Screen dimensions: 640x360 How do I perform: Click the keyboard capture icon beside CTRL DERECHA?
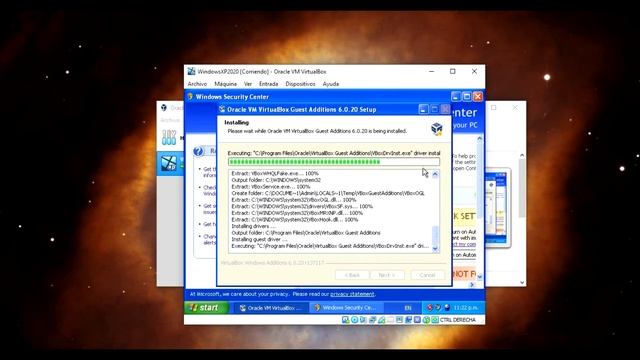[435, 320]
